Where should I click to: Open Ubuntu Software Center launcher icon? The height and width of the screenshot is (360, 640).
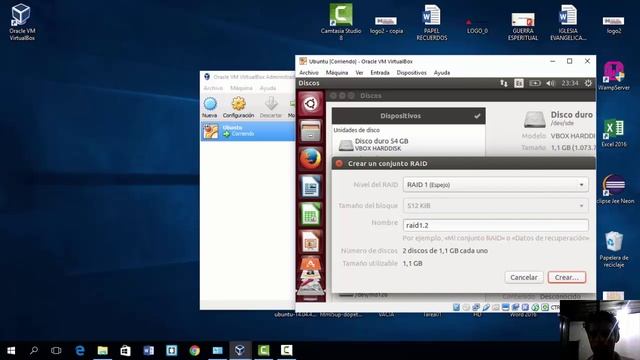310,264
